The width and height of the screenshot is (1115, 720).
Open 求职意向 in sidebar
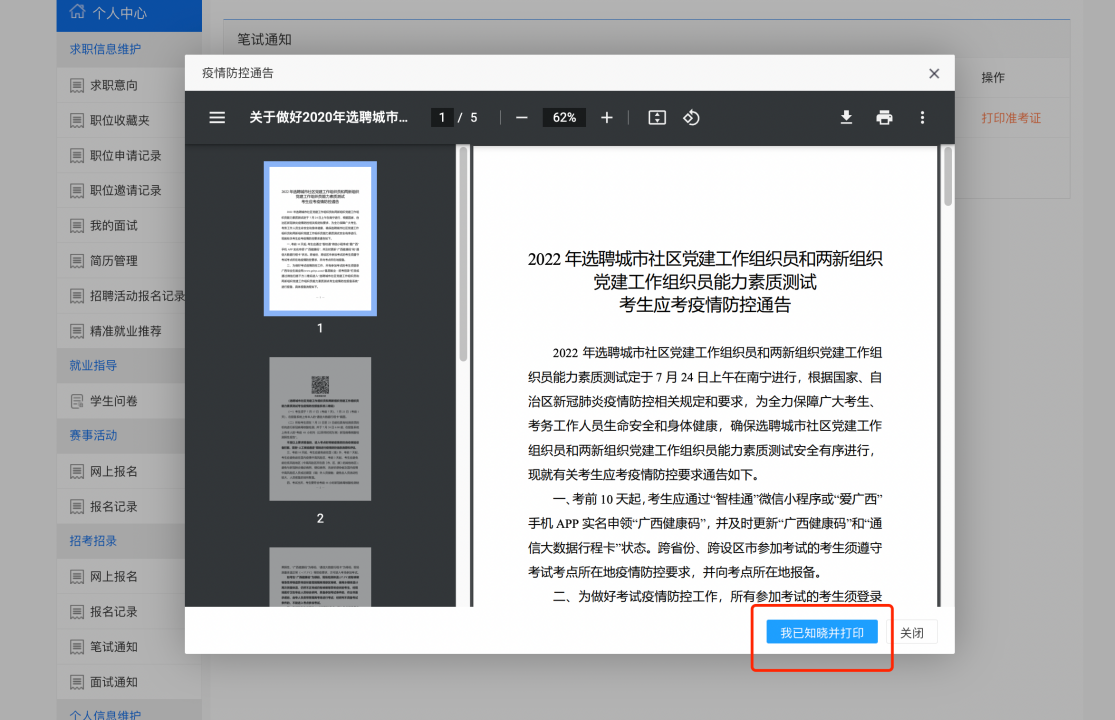pos(114,86)
